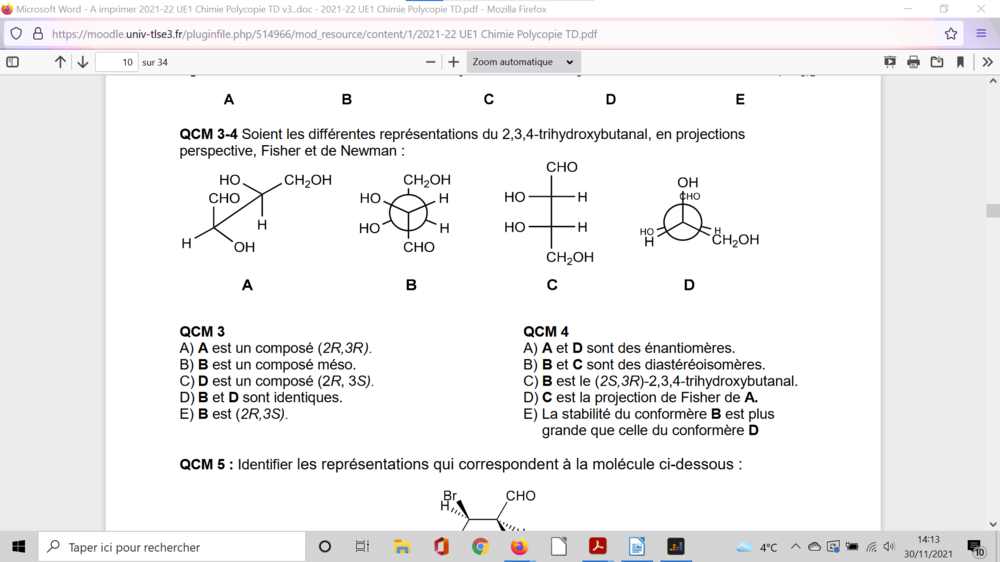
Task: Open the Firefox hamburger menu
Action: 981,33
